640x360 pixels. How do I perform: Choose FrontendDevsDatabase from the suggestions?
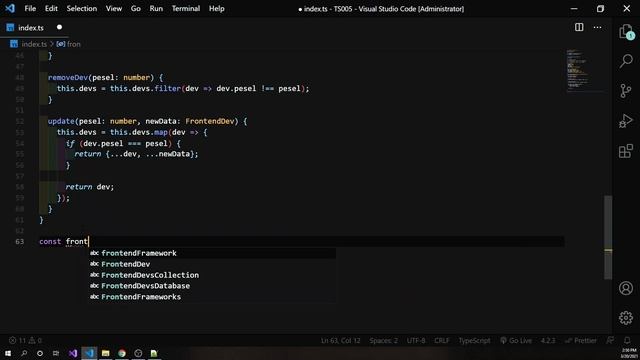point(213,286)
